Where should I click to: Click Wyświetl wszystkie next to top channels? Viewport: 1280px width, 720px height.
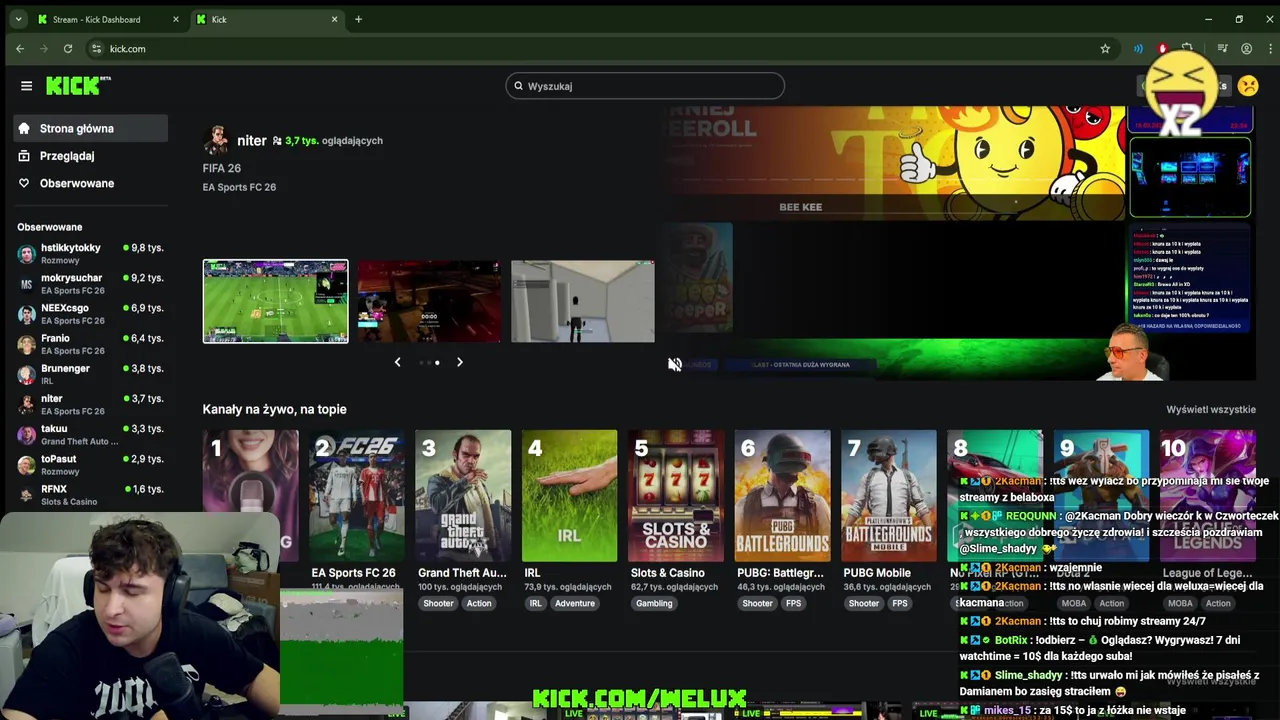[1210, 409]
